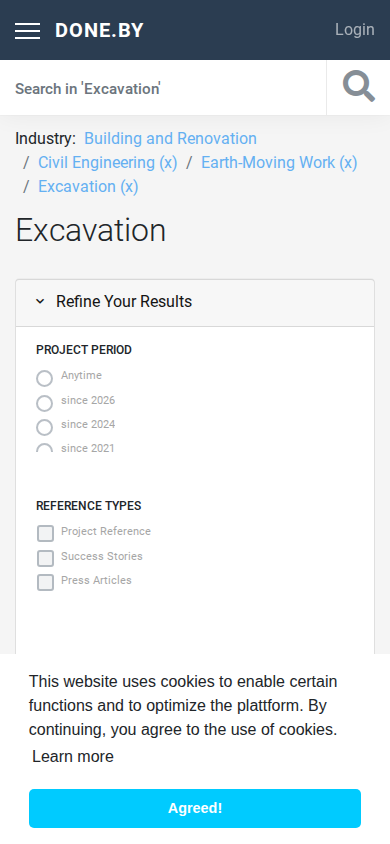Open the Learn more cookie link

[73, 756]
